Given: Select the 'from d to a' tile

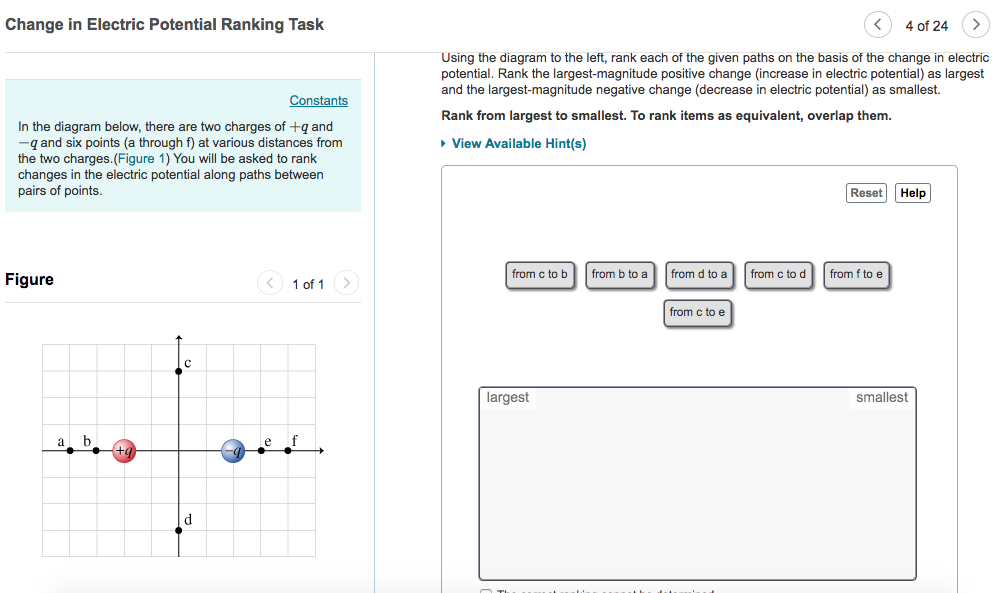Looking at the screenshot, I should [x=699, y=275].
